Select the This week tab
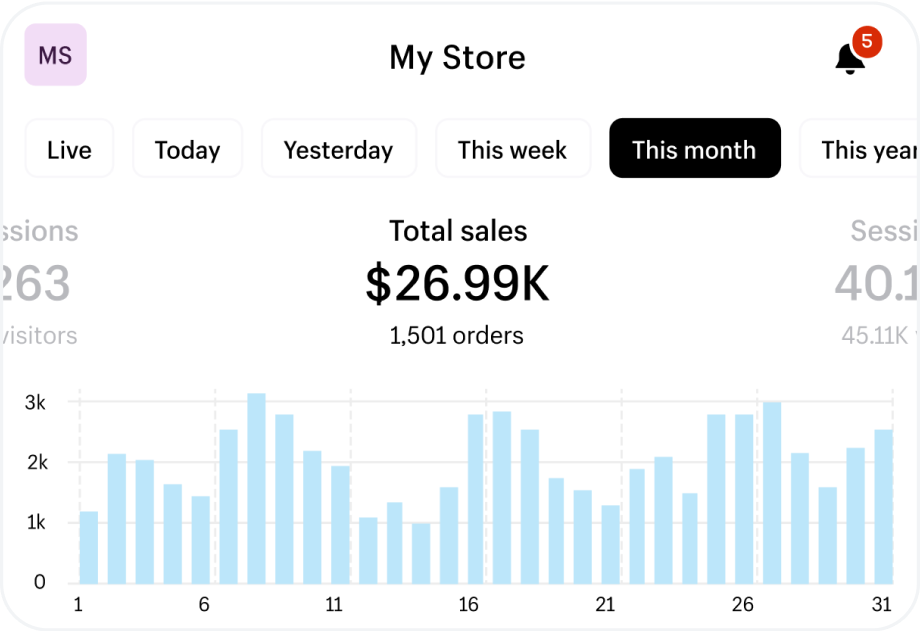The image size is (920, 631). [x=513, y=148]
